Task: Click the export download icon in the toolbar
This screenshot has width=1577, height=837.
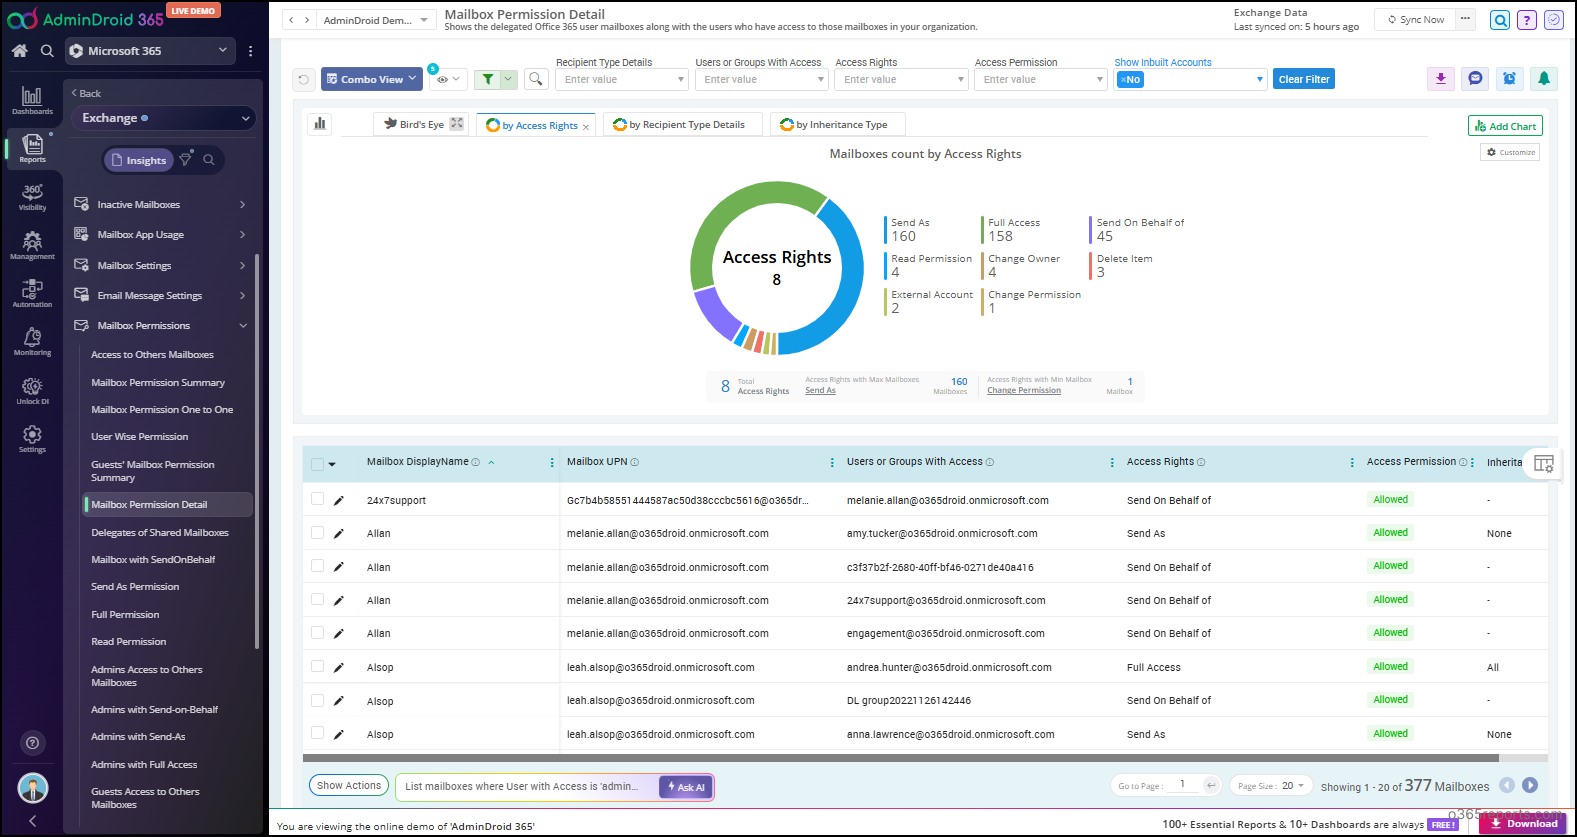Action: (1441, 79)
